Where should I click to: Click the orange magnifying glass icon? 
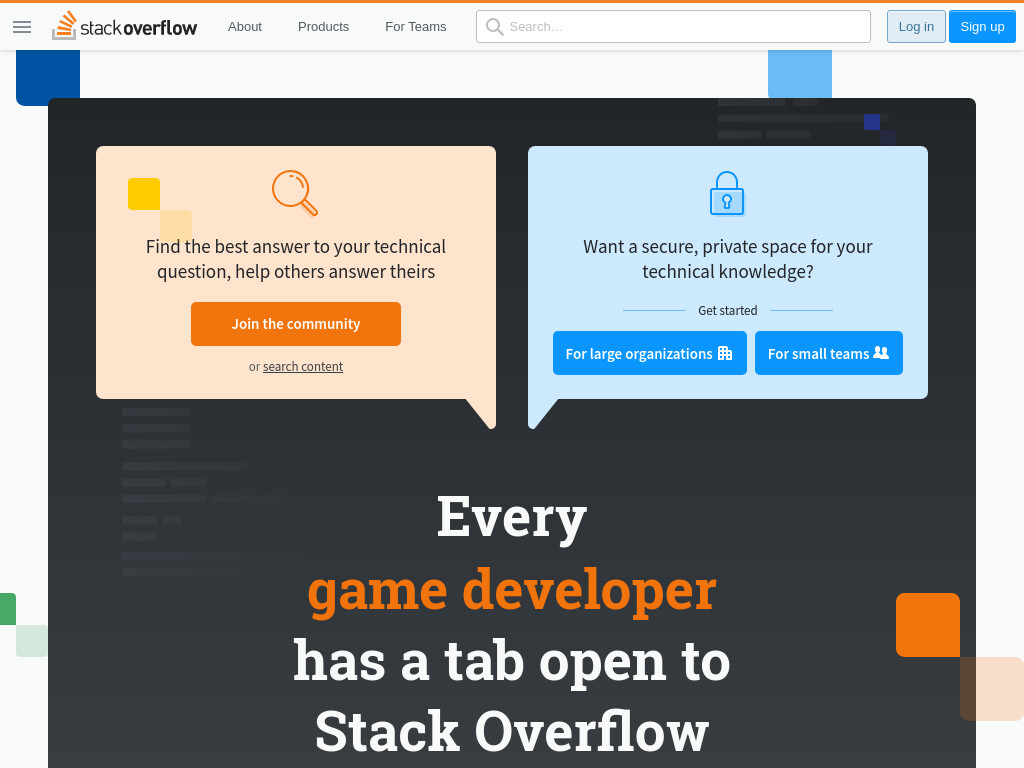(295, 193)
